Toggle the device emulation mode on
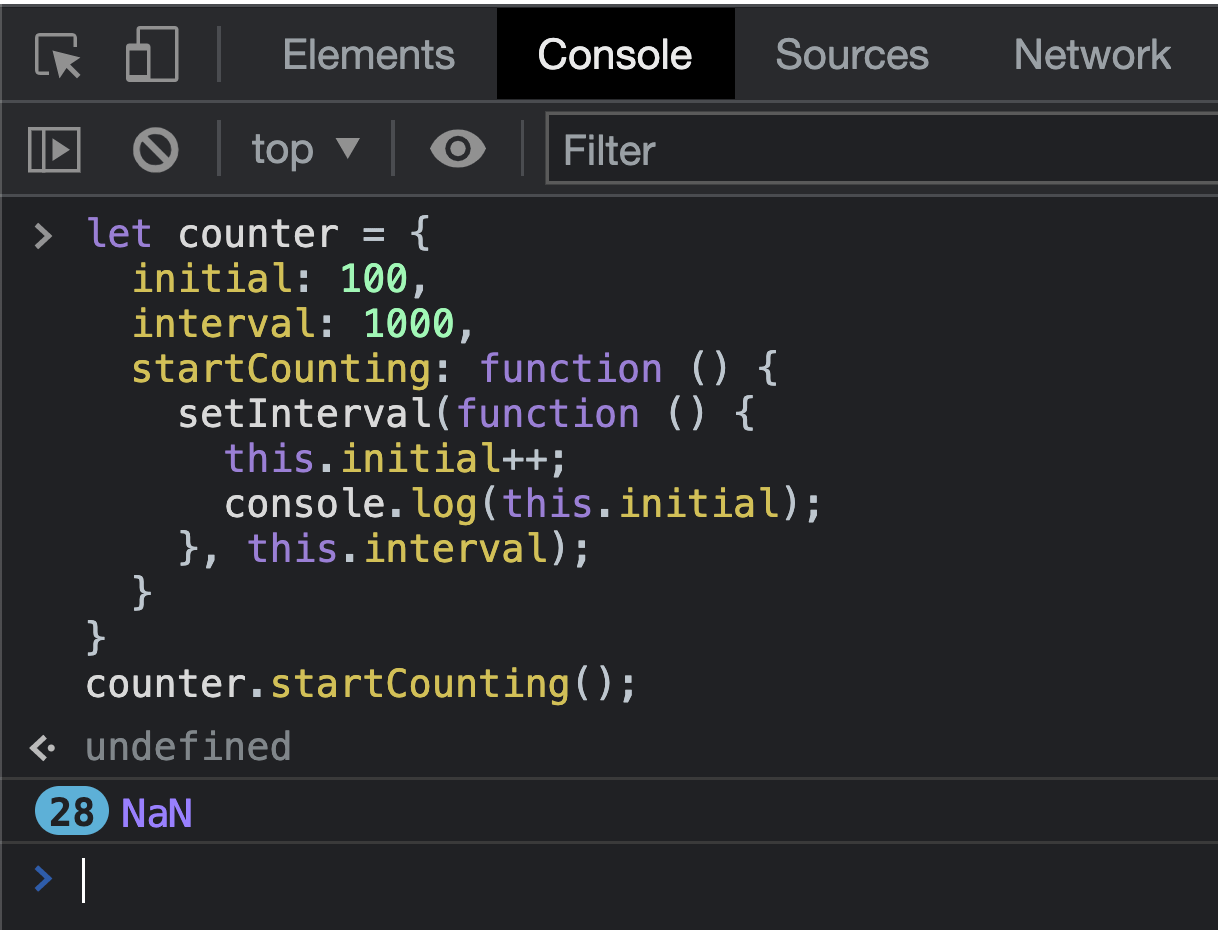1218x930 pixels. (x=149, y=54)
